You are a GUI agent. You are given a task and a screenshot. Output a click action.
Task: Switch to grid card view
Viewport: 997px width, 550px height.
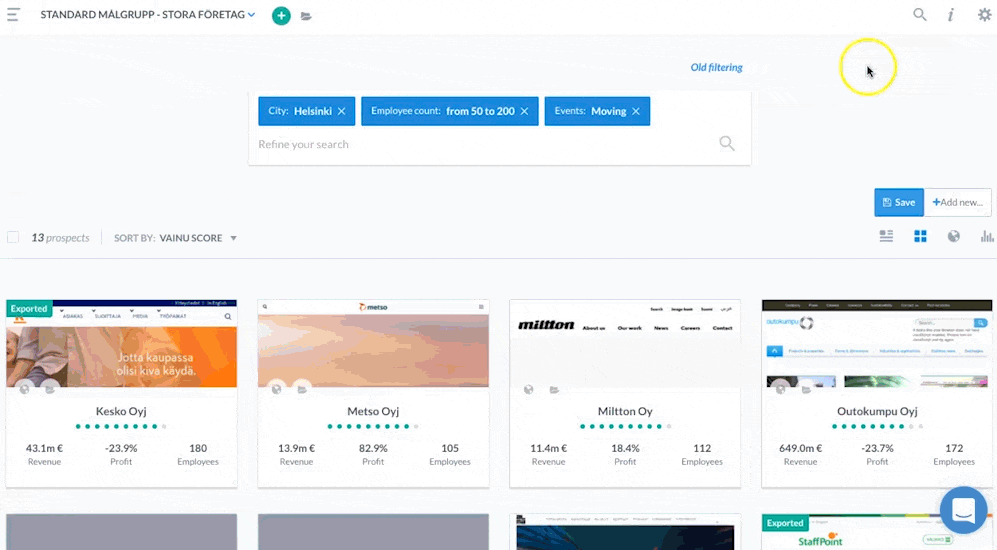click(x=920, y=237)
